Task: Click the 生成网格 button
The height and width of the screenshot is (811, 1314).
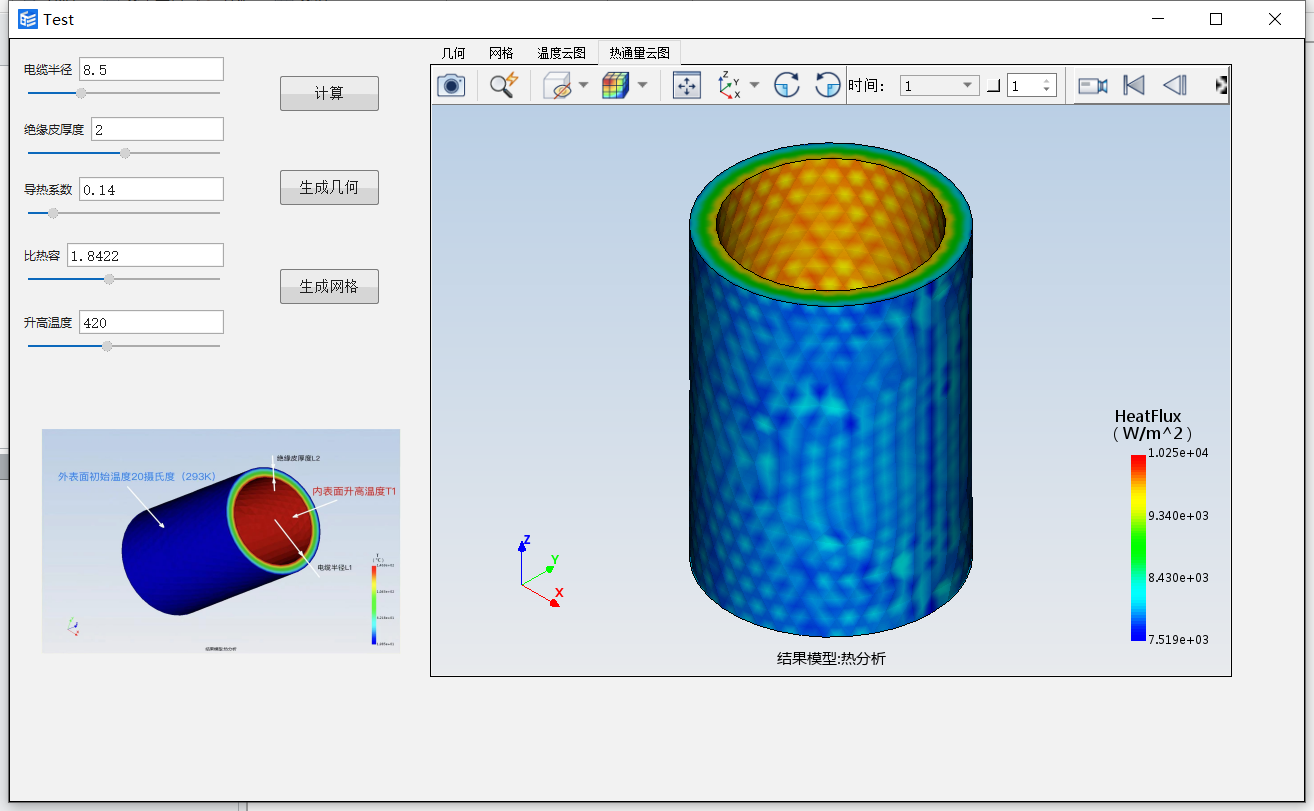Action: (x=329, y=286)
